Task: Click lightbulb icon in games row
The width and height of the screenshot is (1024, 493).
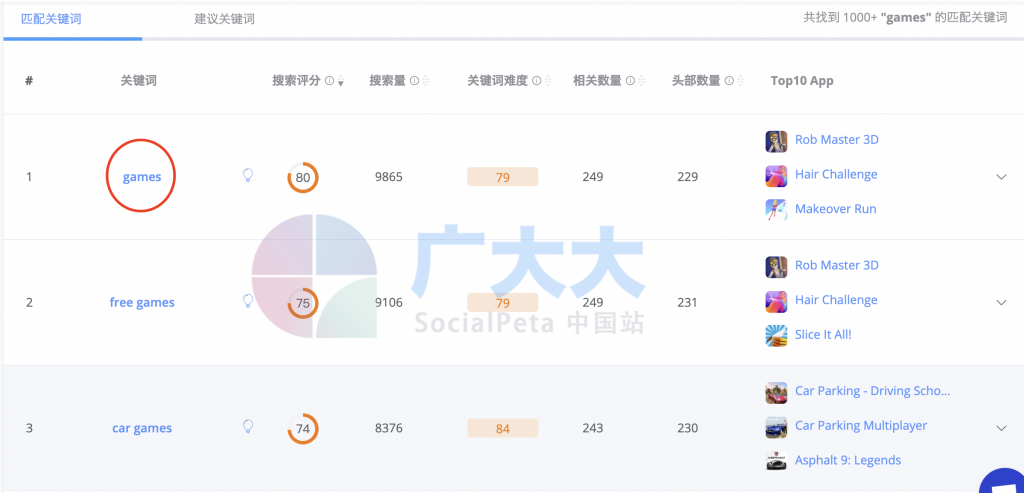Action: point(248,175)
